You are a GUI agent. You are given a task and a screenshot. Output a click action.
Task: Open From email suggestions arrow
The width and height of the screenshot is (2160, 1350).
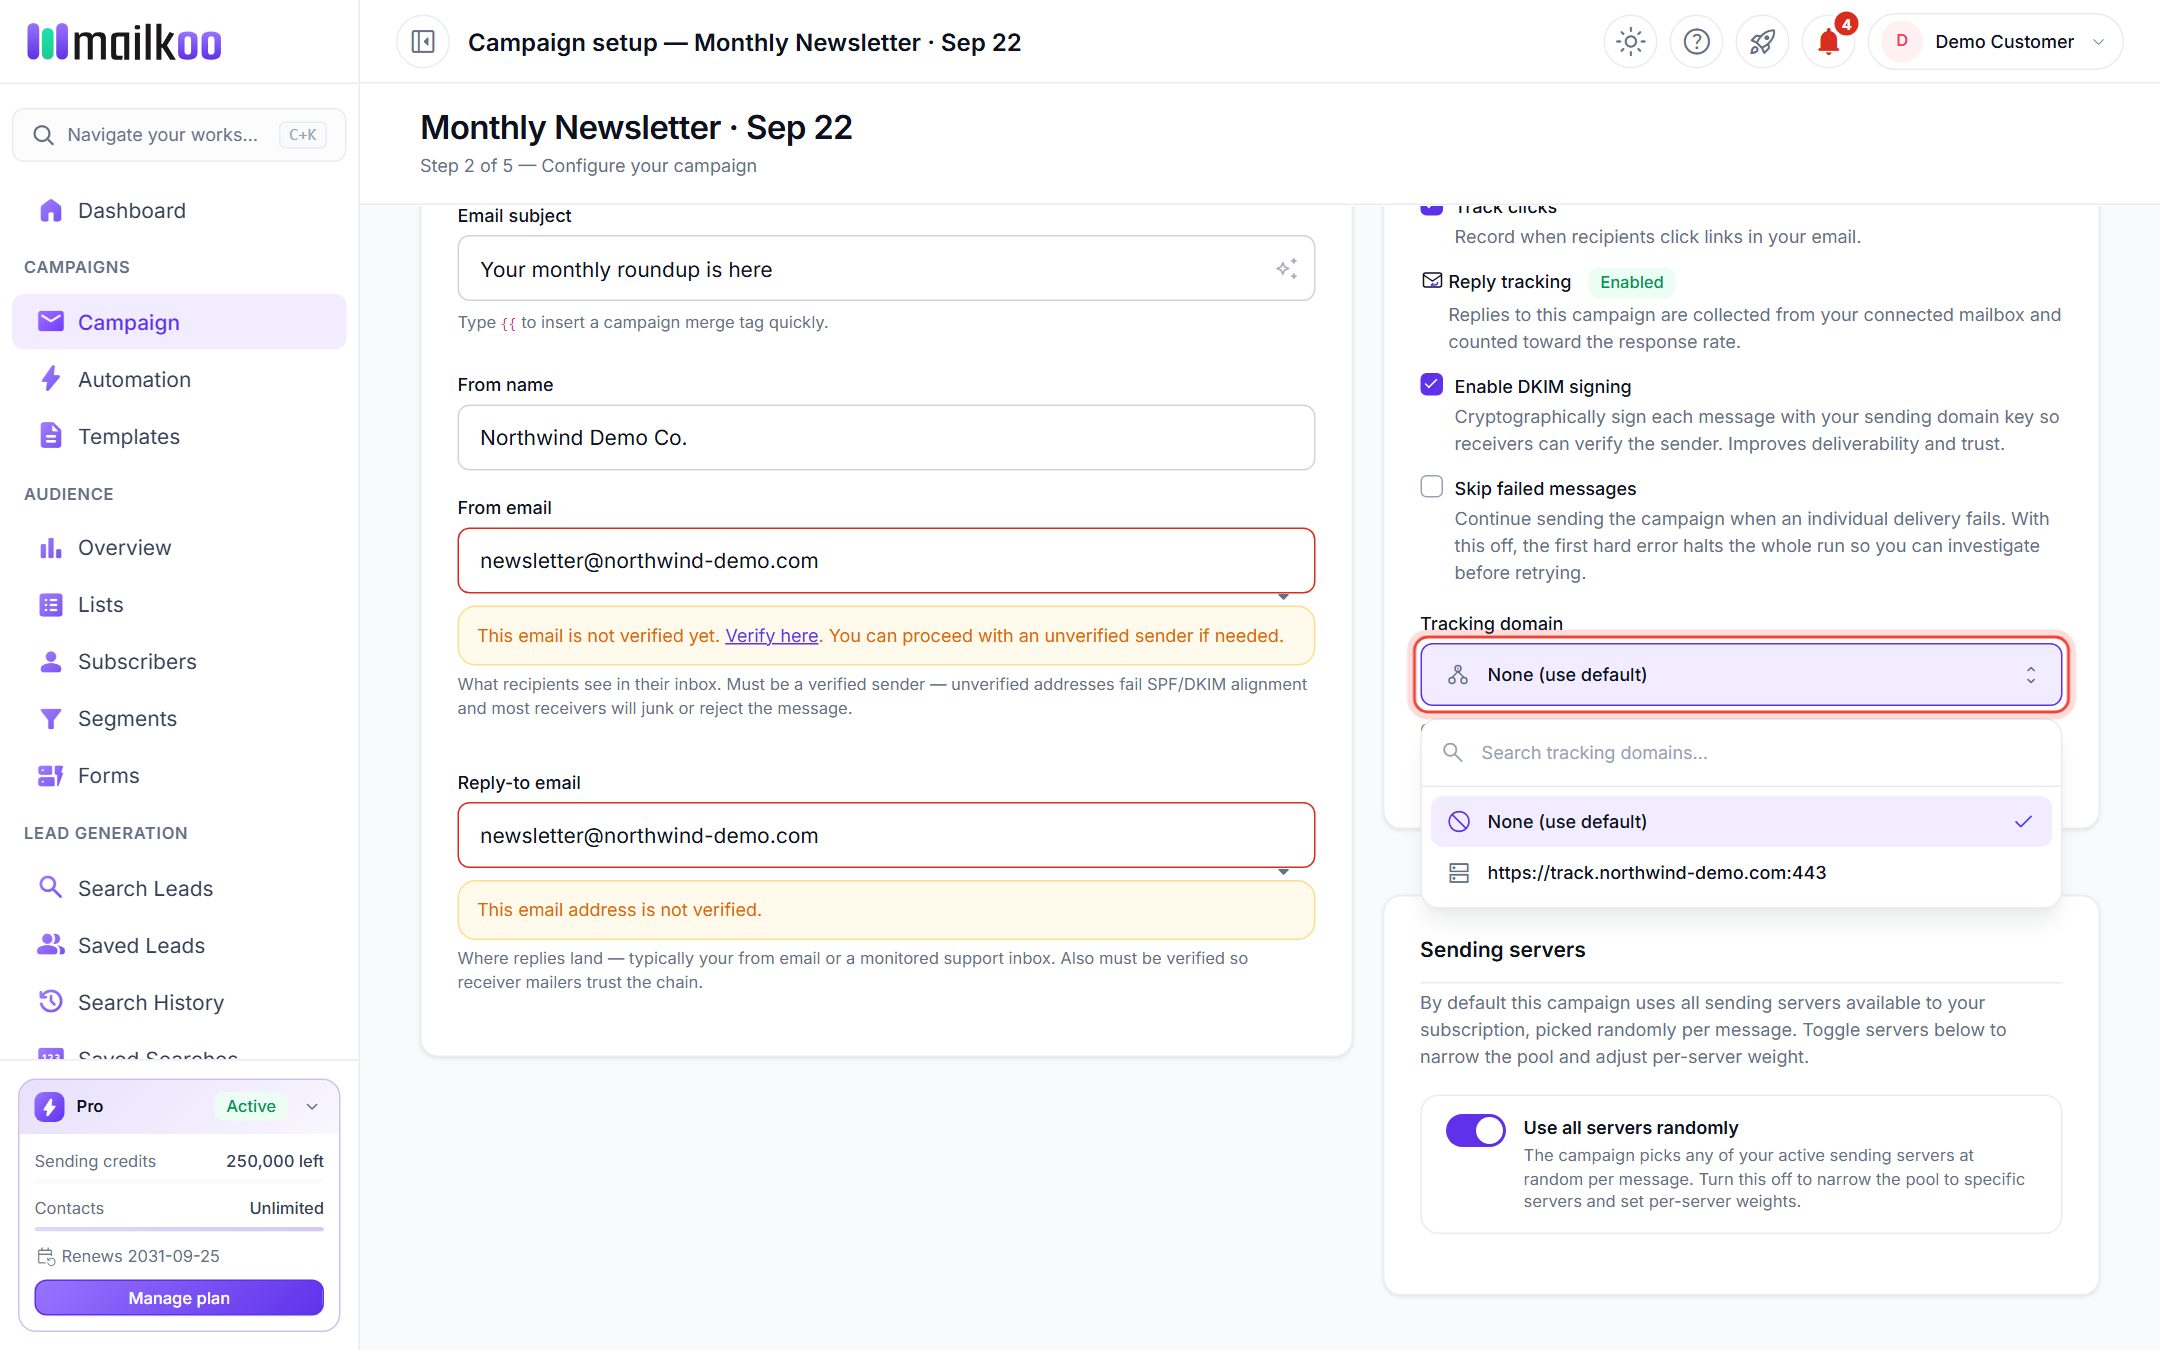[1283, 597]
